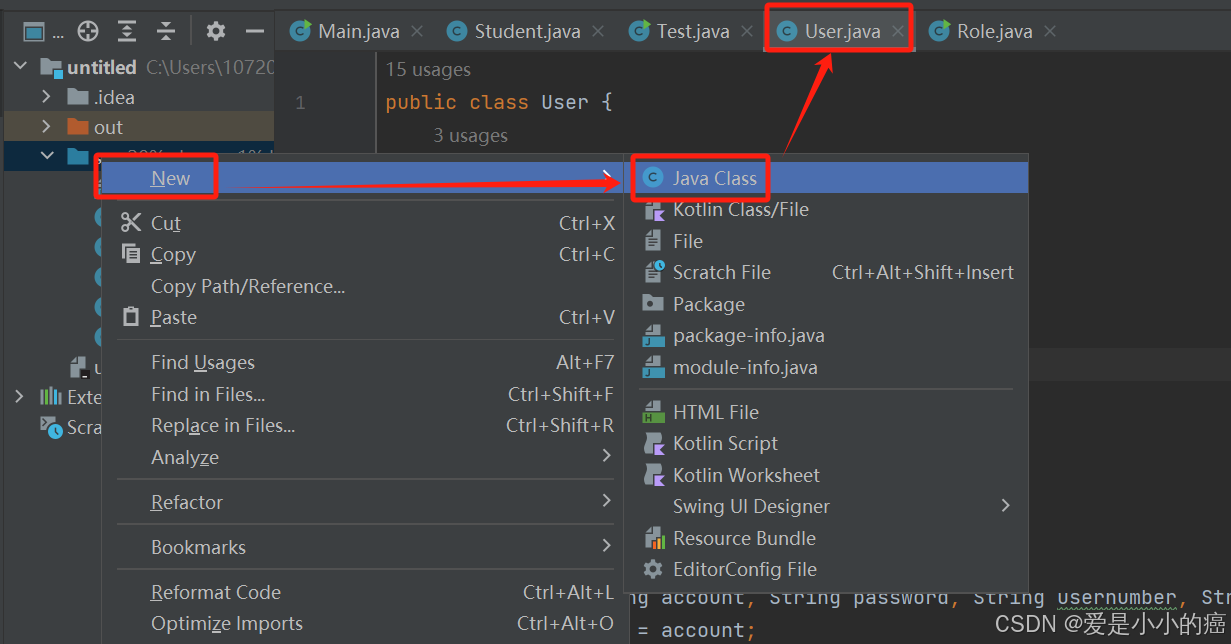The height and width of the screenshot is (644, 1231).
Task: Click the package-info.java icon
Action: pyautogui.click(x=653, y=336)
